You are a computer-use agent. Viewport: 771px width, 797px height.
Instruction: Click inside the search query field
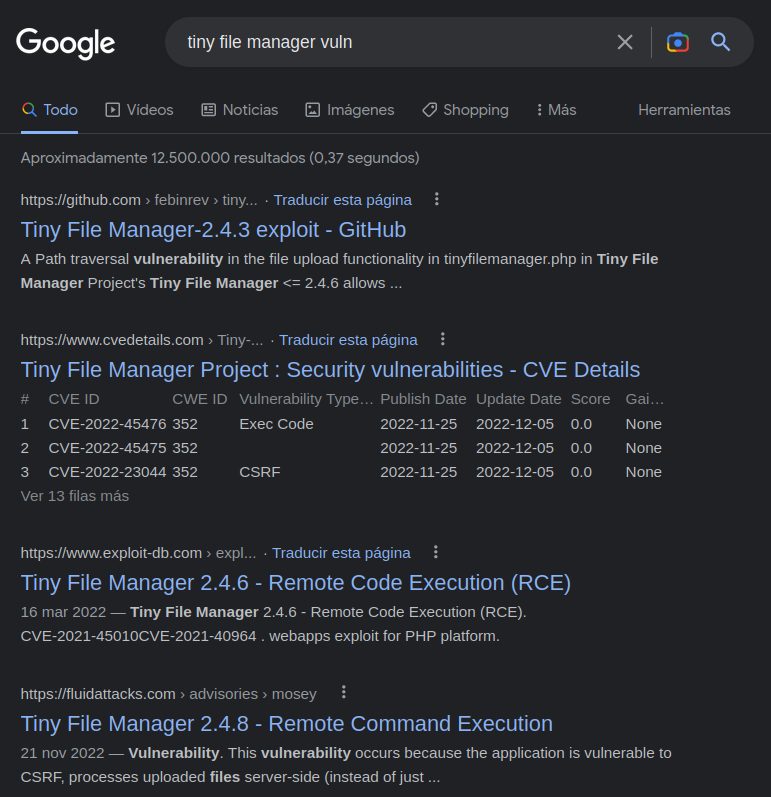point(391,42)
